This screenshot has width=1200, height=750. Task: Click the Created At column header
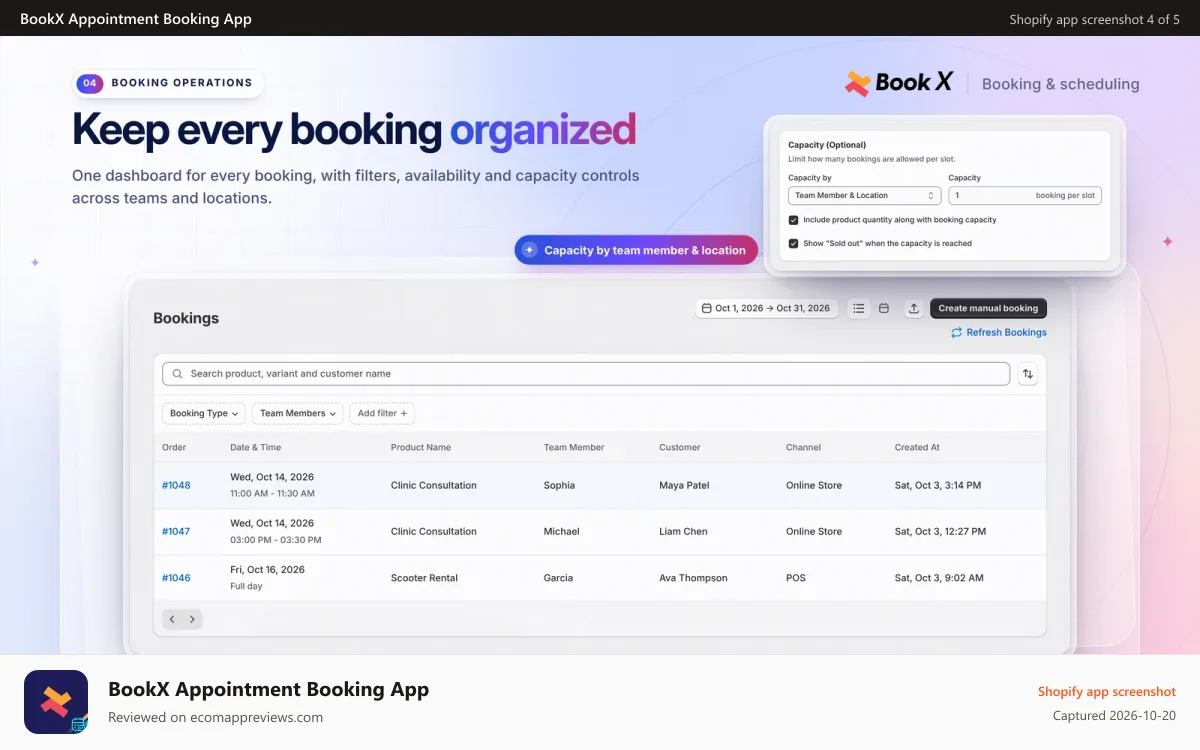pyautogui.click(x=917, y=447)
